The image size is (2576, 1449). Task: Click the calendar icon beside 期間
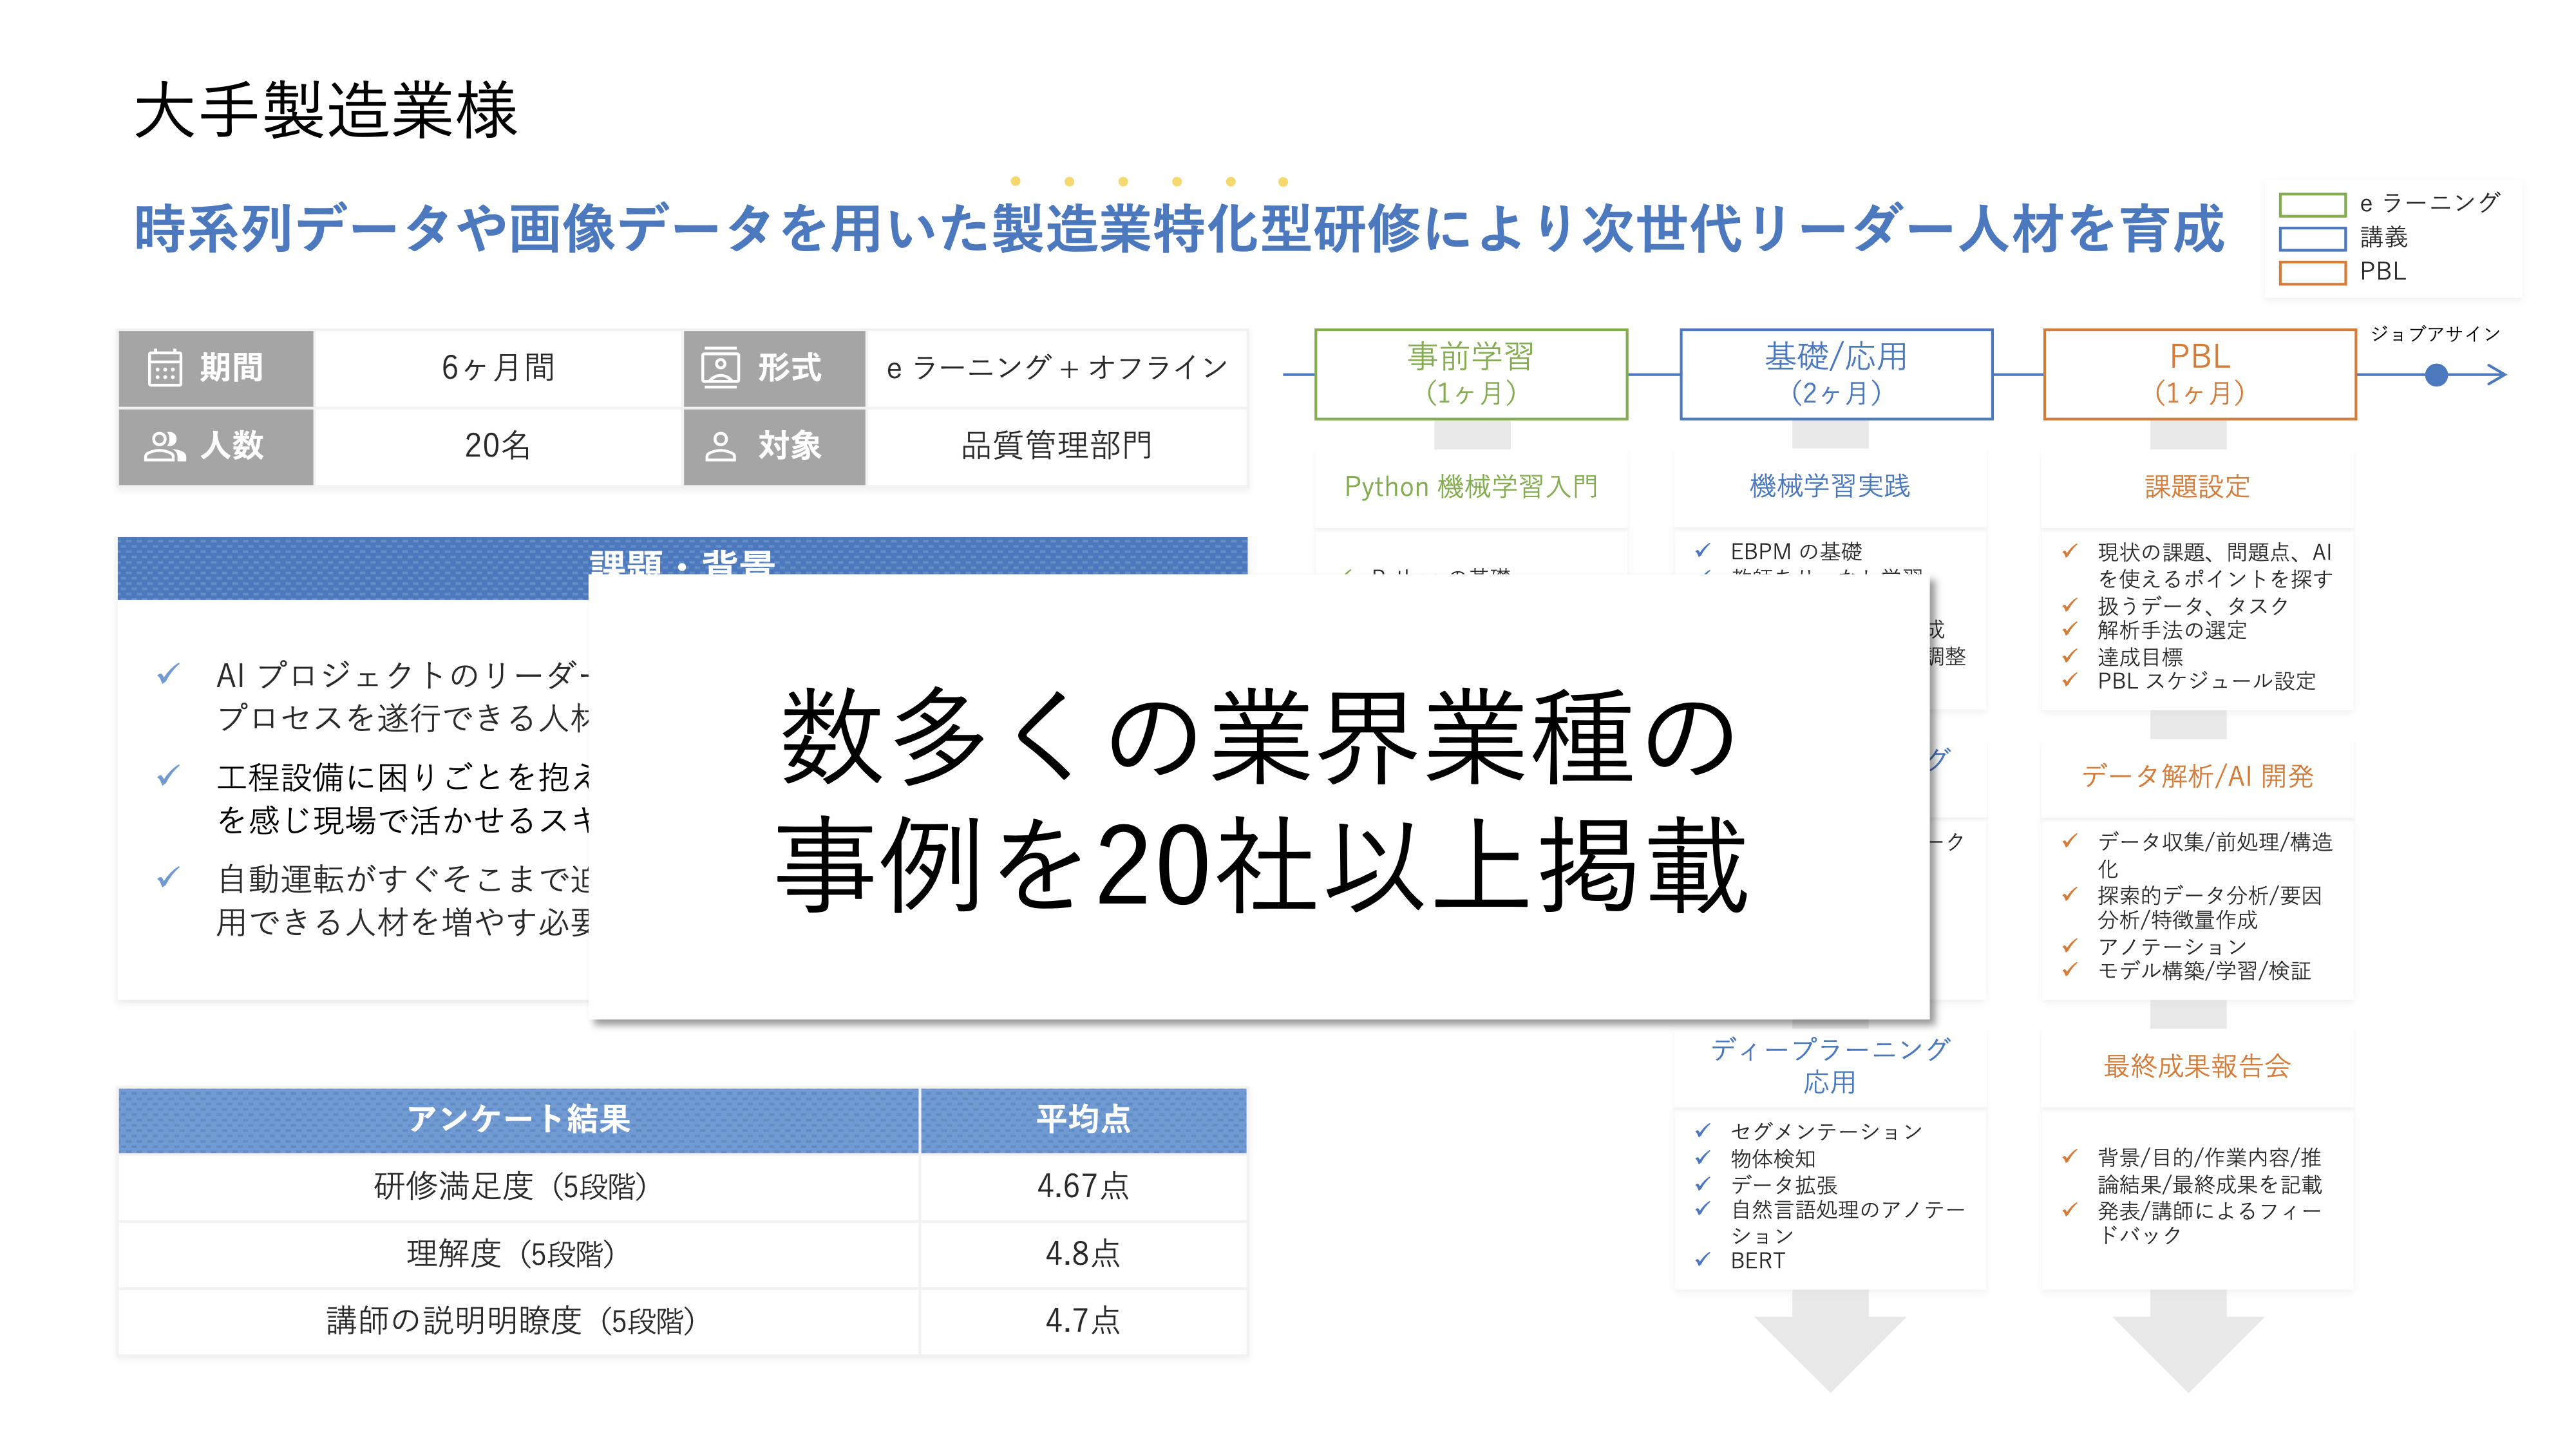click(165, 367)
